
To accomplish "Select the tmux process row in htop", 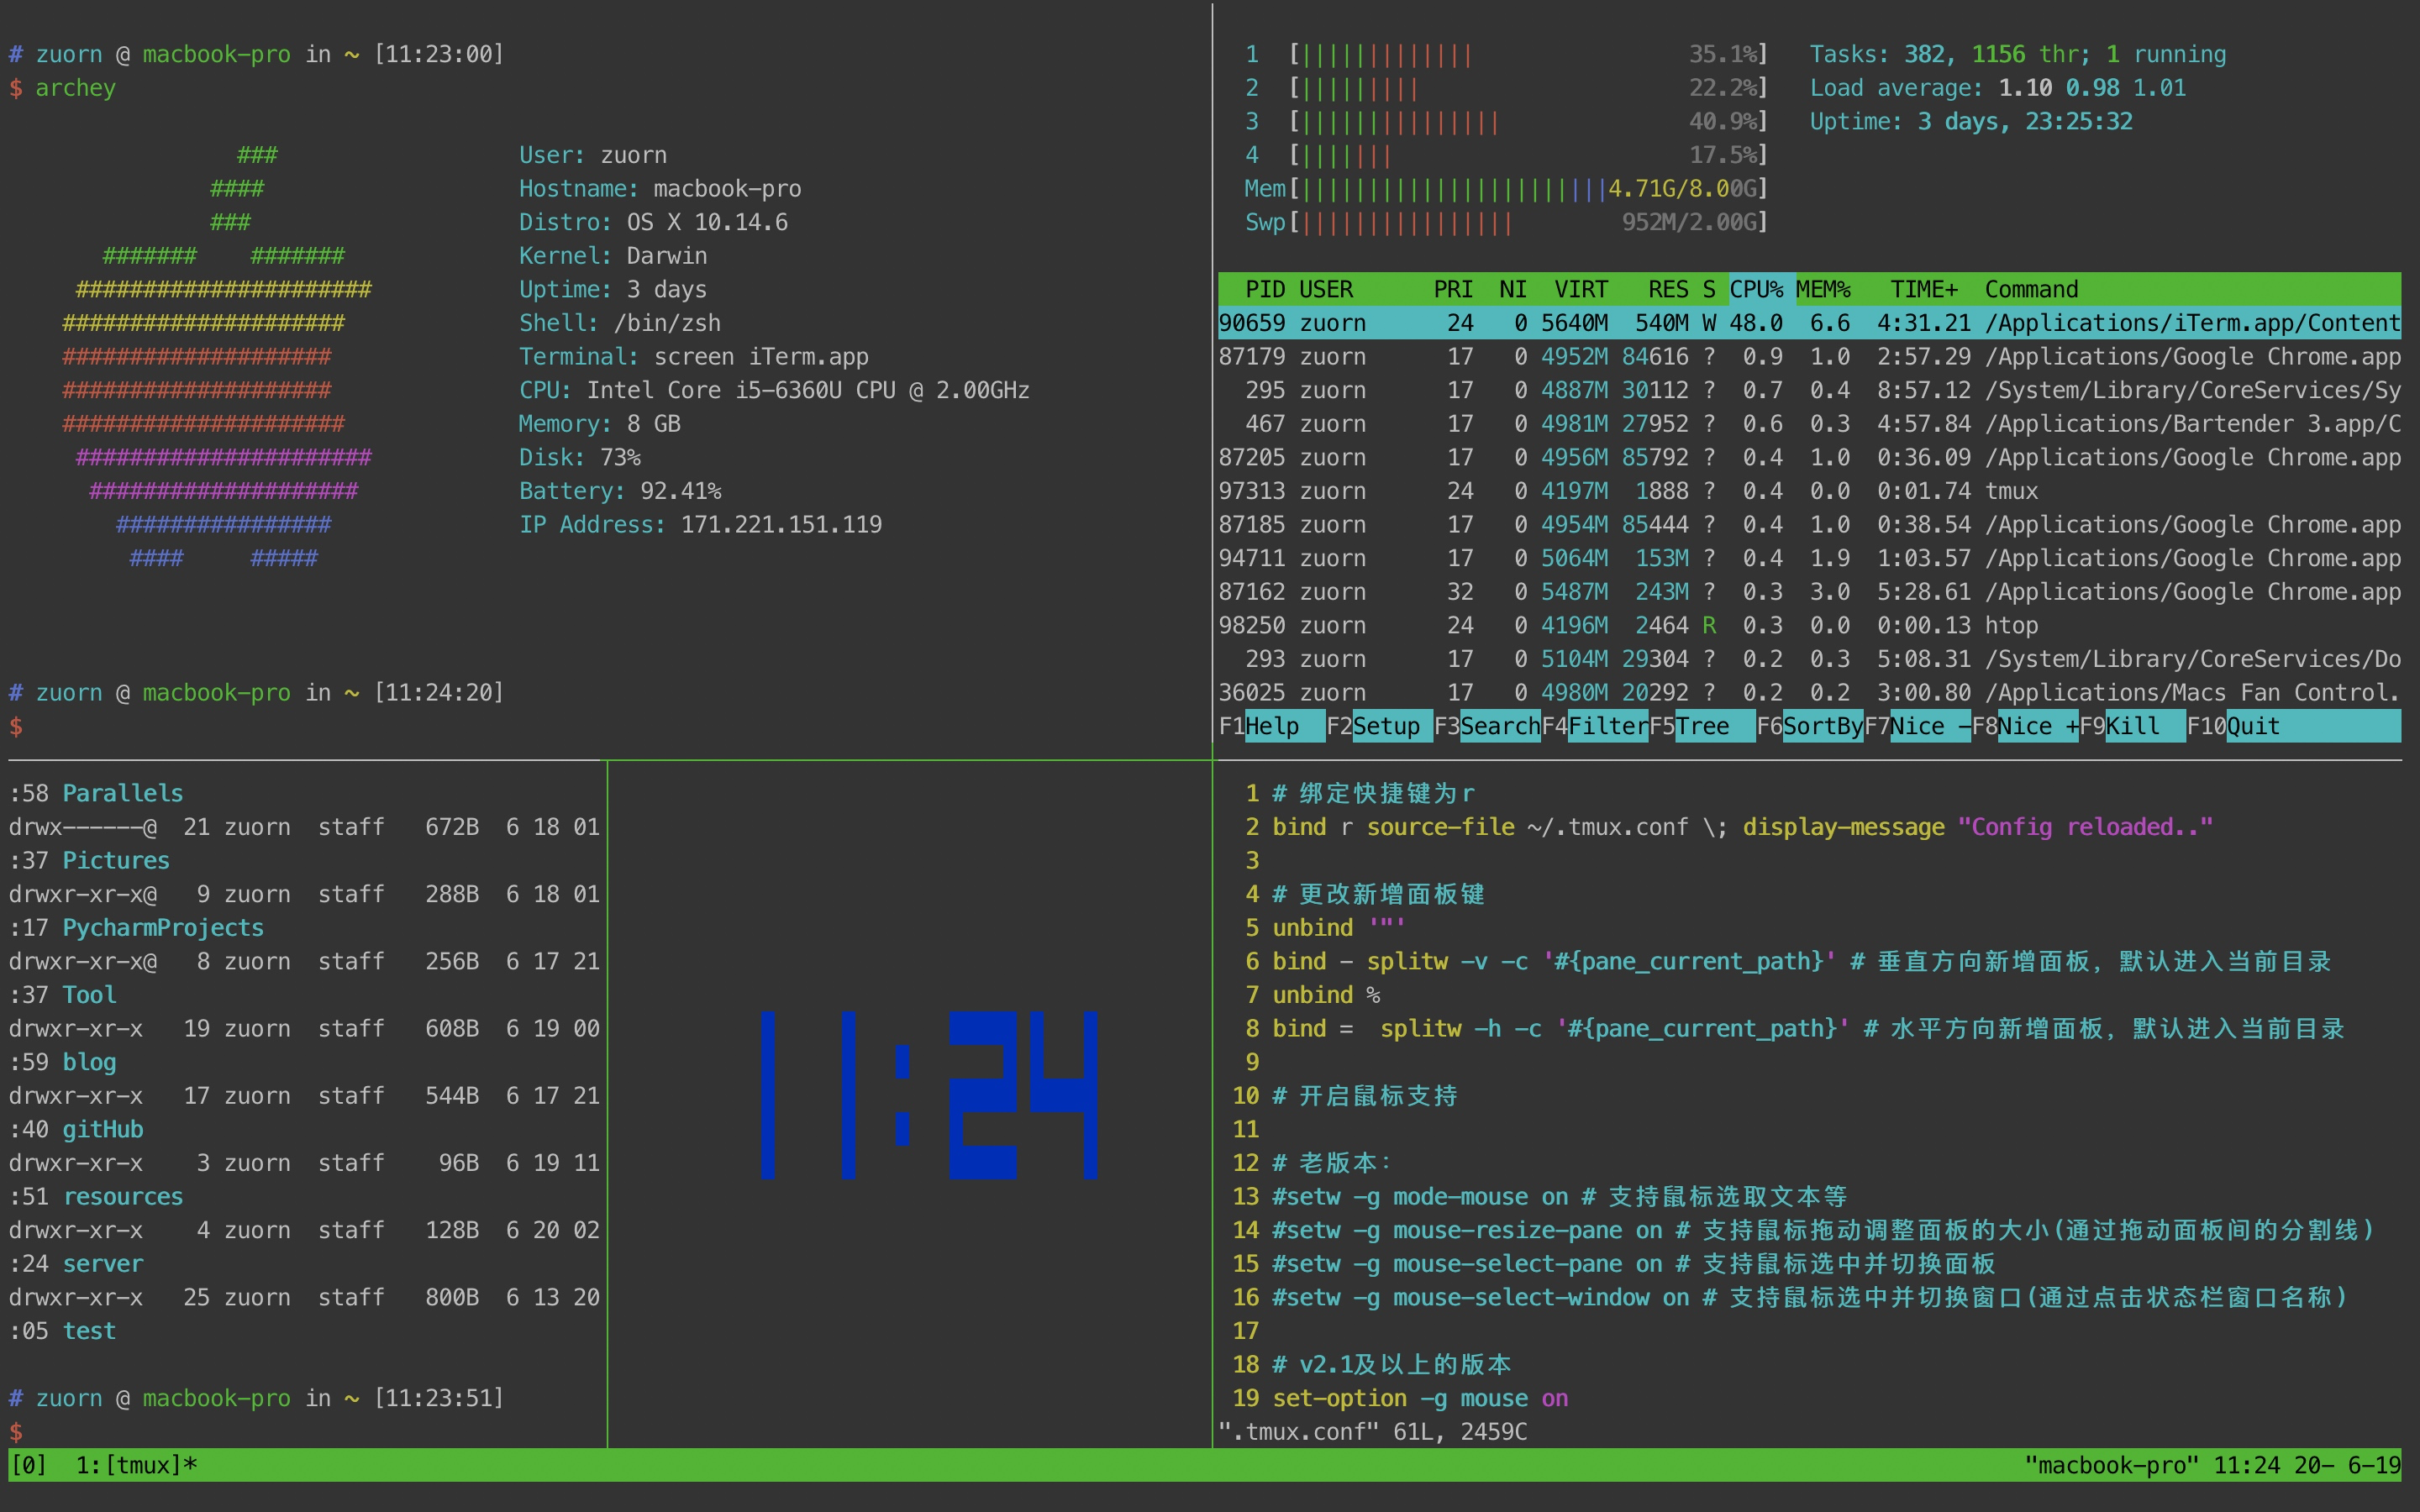I will [x=2010, y=491].
